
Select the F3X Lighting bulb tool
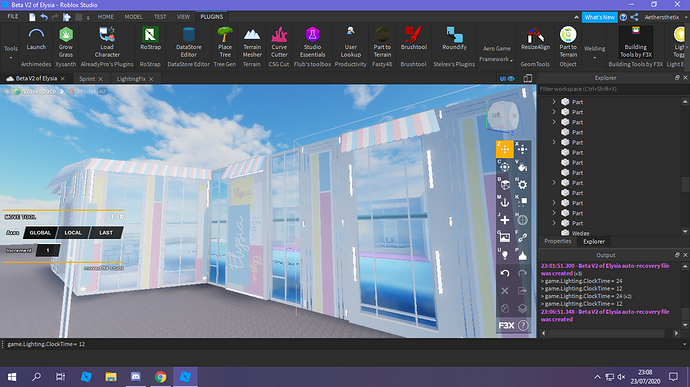504,255
